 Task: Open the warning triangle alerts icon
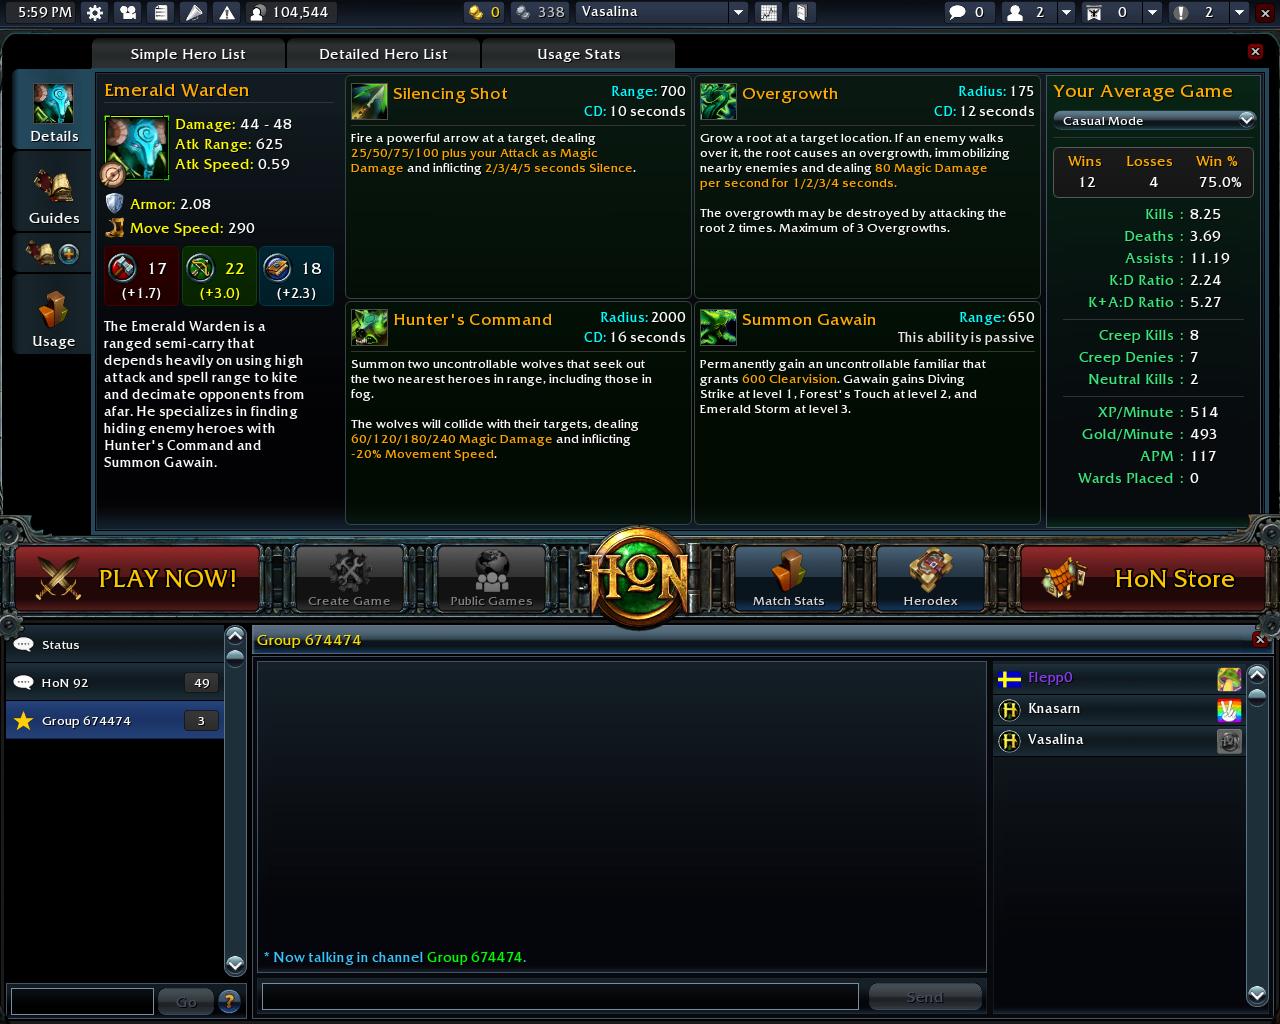tap(227, 13)
